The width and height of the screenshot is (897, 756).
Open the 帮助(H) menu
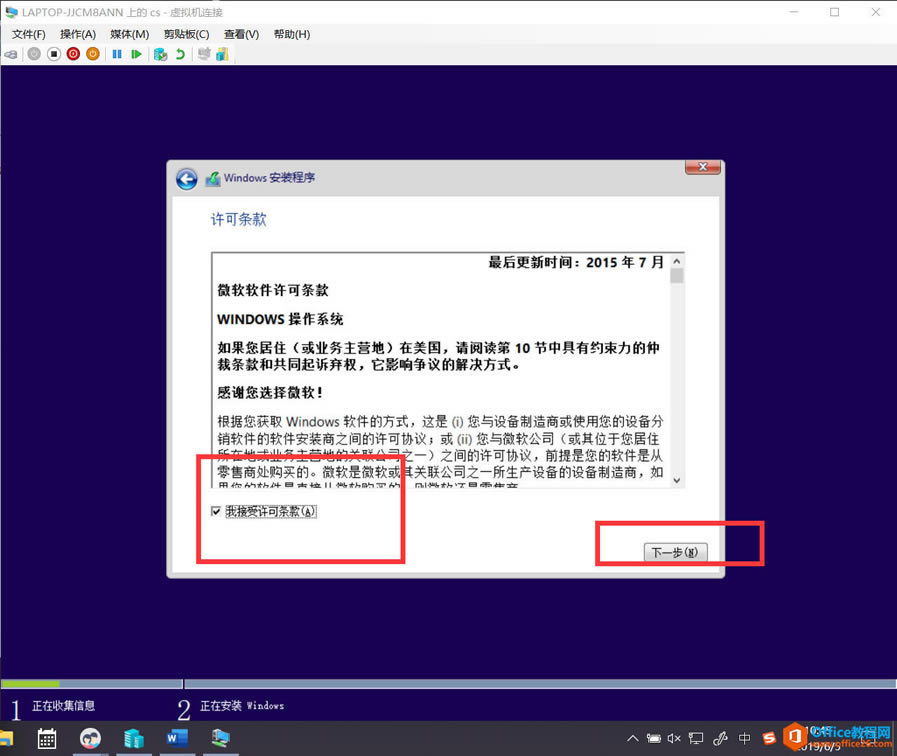pyautogui.click(x=292, y=34)
